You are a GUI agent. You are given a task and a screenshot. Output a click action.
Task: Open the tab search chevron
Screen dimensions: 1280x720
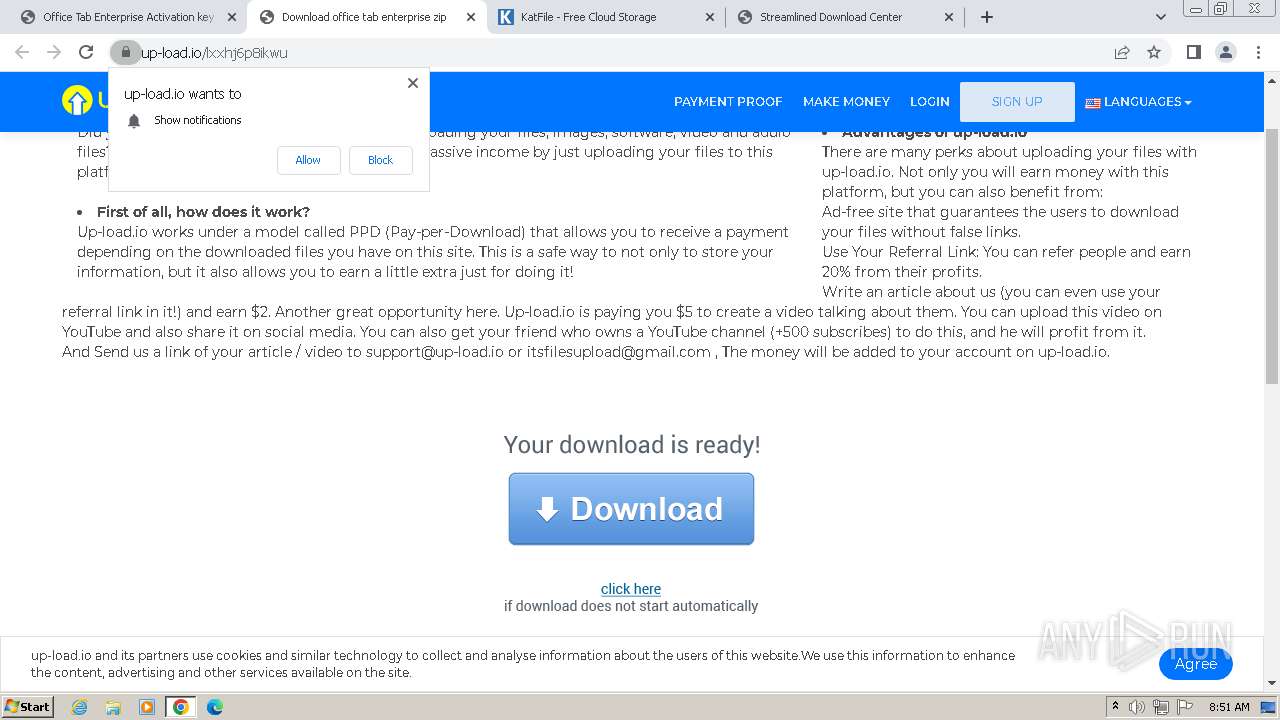pyautogui.click(x=1160, y=17)
